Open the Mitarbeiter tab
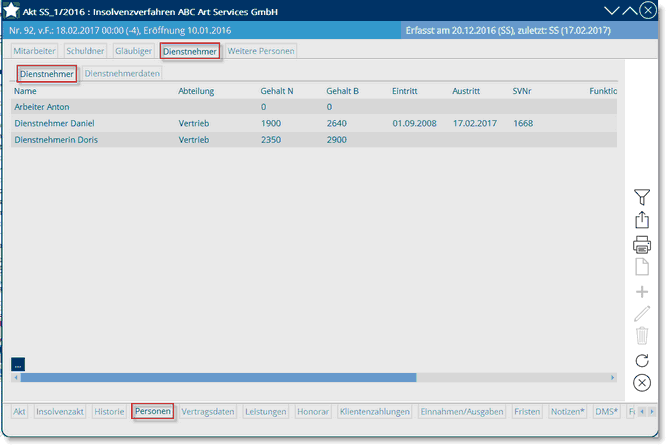The height and width of the screenshot is (446, 667). [34, 51]
